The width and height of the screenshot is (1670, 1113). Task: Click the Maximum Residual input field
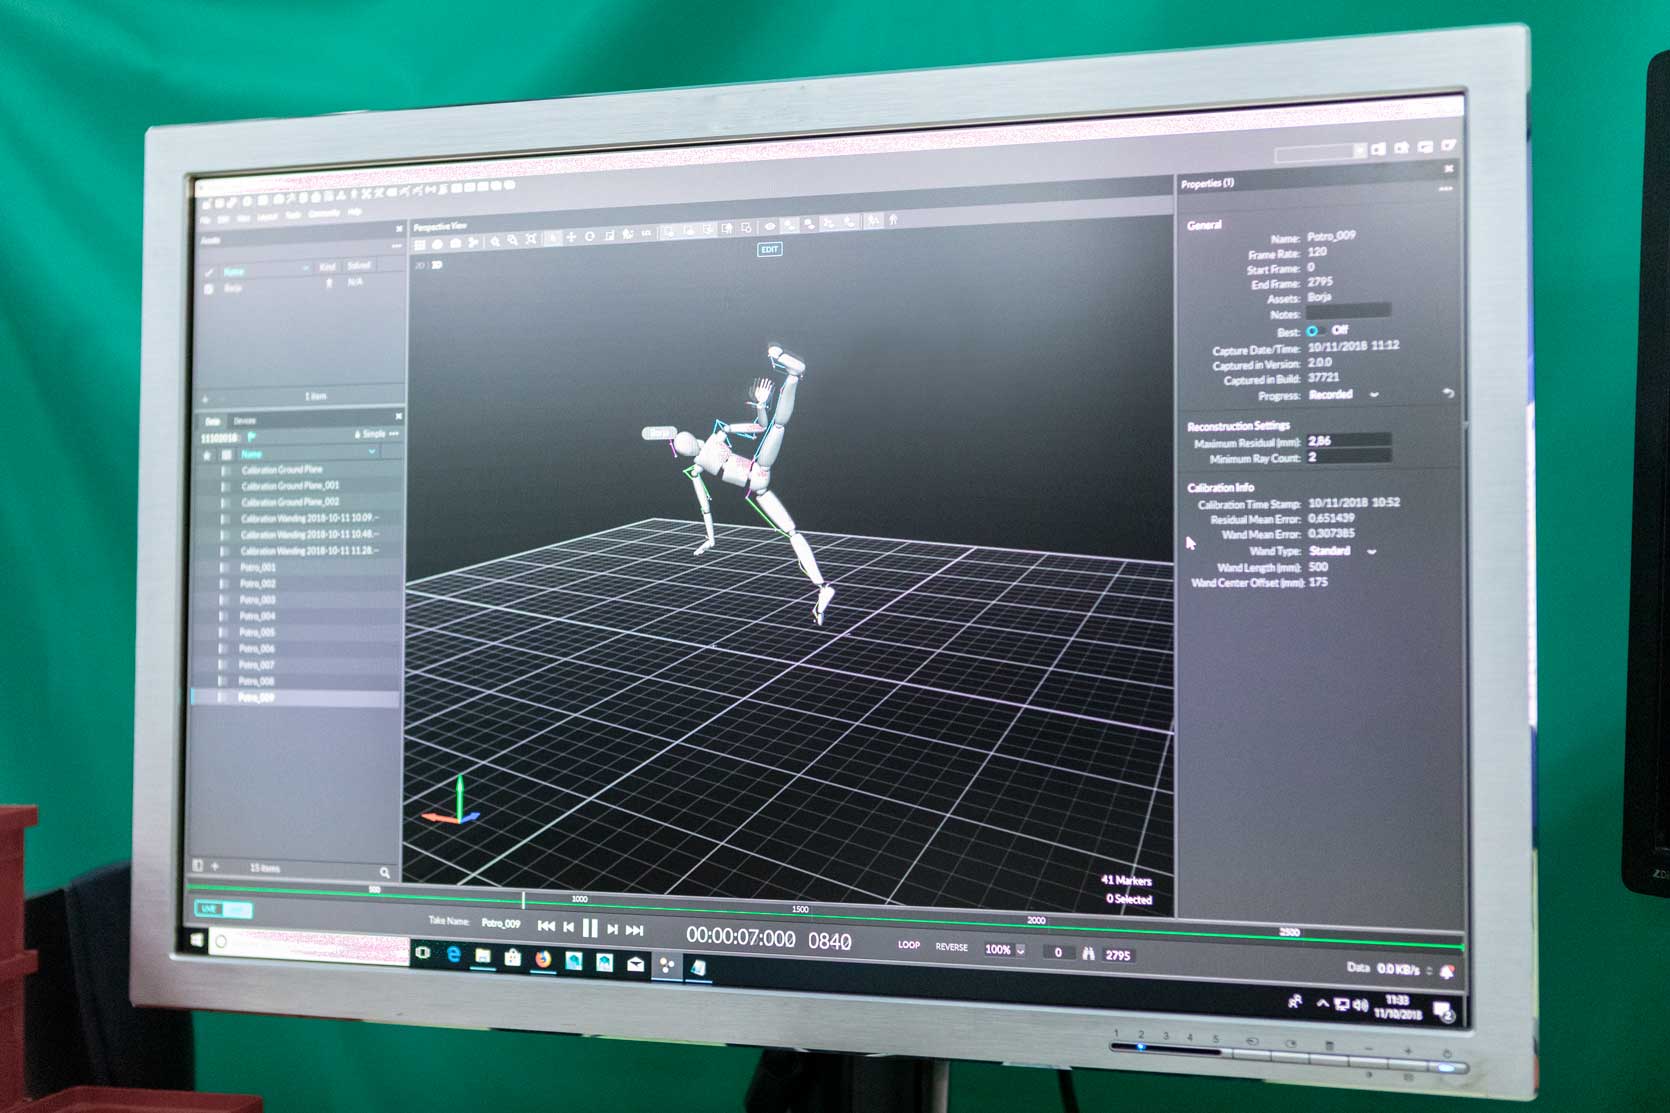point(1348,440)
